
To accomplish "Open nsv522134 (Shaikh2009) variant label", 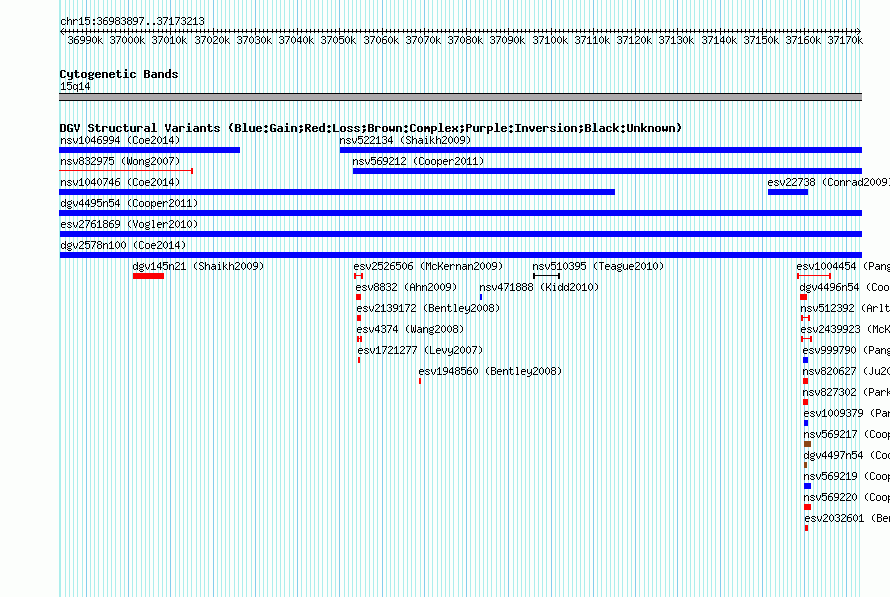I will click(x=405, y=140).
